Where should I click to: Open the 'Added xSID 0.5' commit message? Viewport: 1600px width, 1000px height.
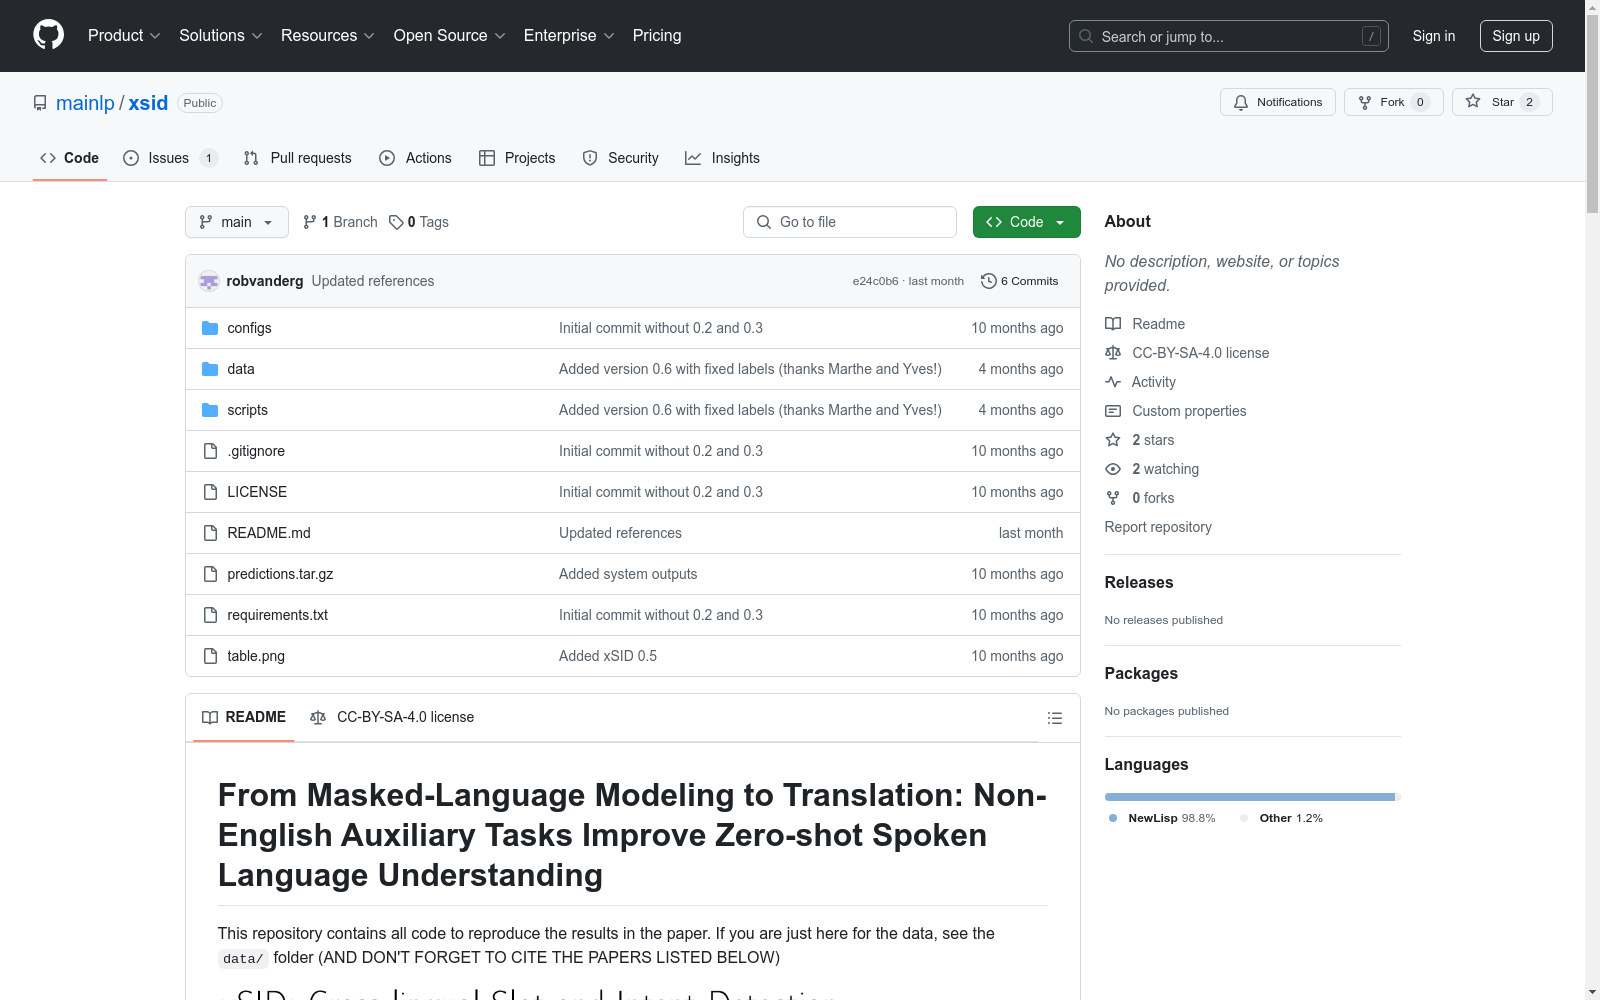tap(608, 656)
